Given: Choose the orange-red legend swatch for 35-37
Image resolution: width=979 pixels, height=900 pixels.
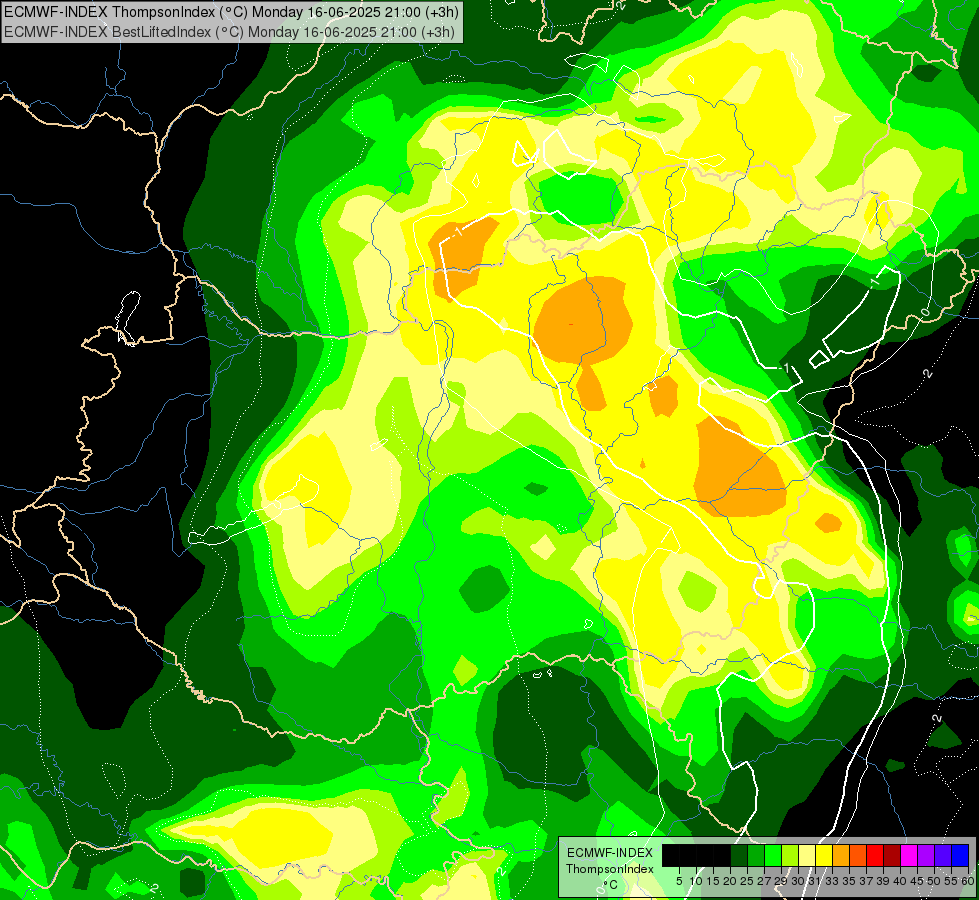Looking at the screenshot, I should tap(858, 855).
